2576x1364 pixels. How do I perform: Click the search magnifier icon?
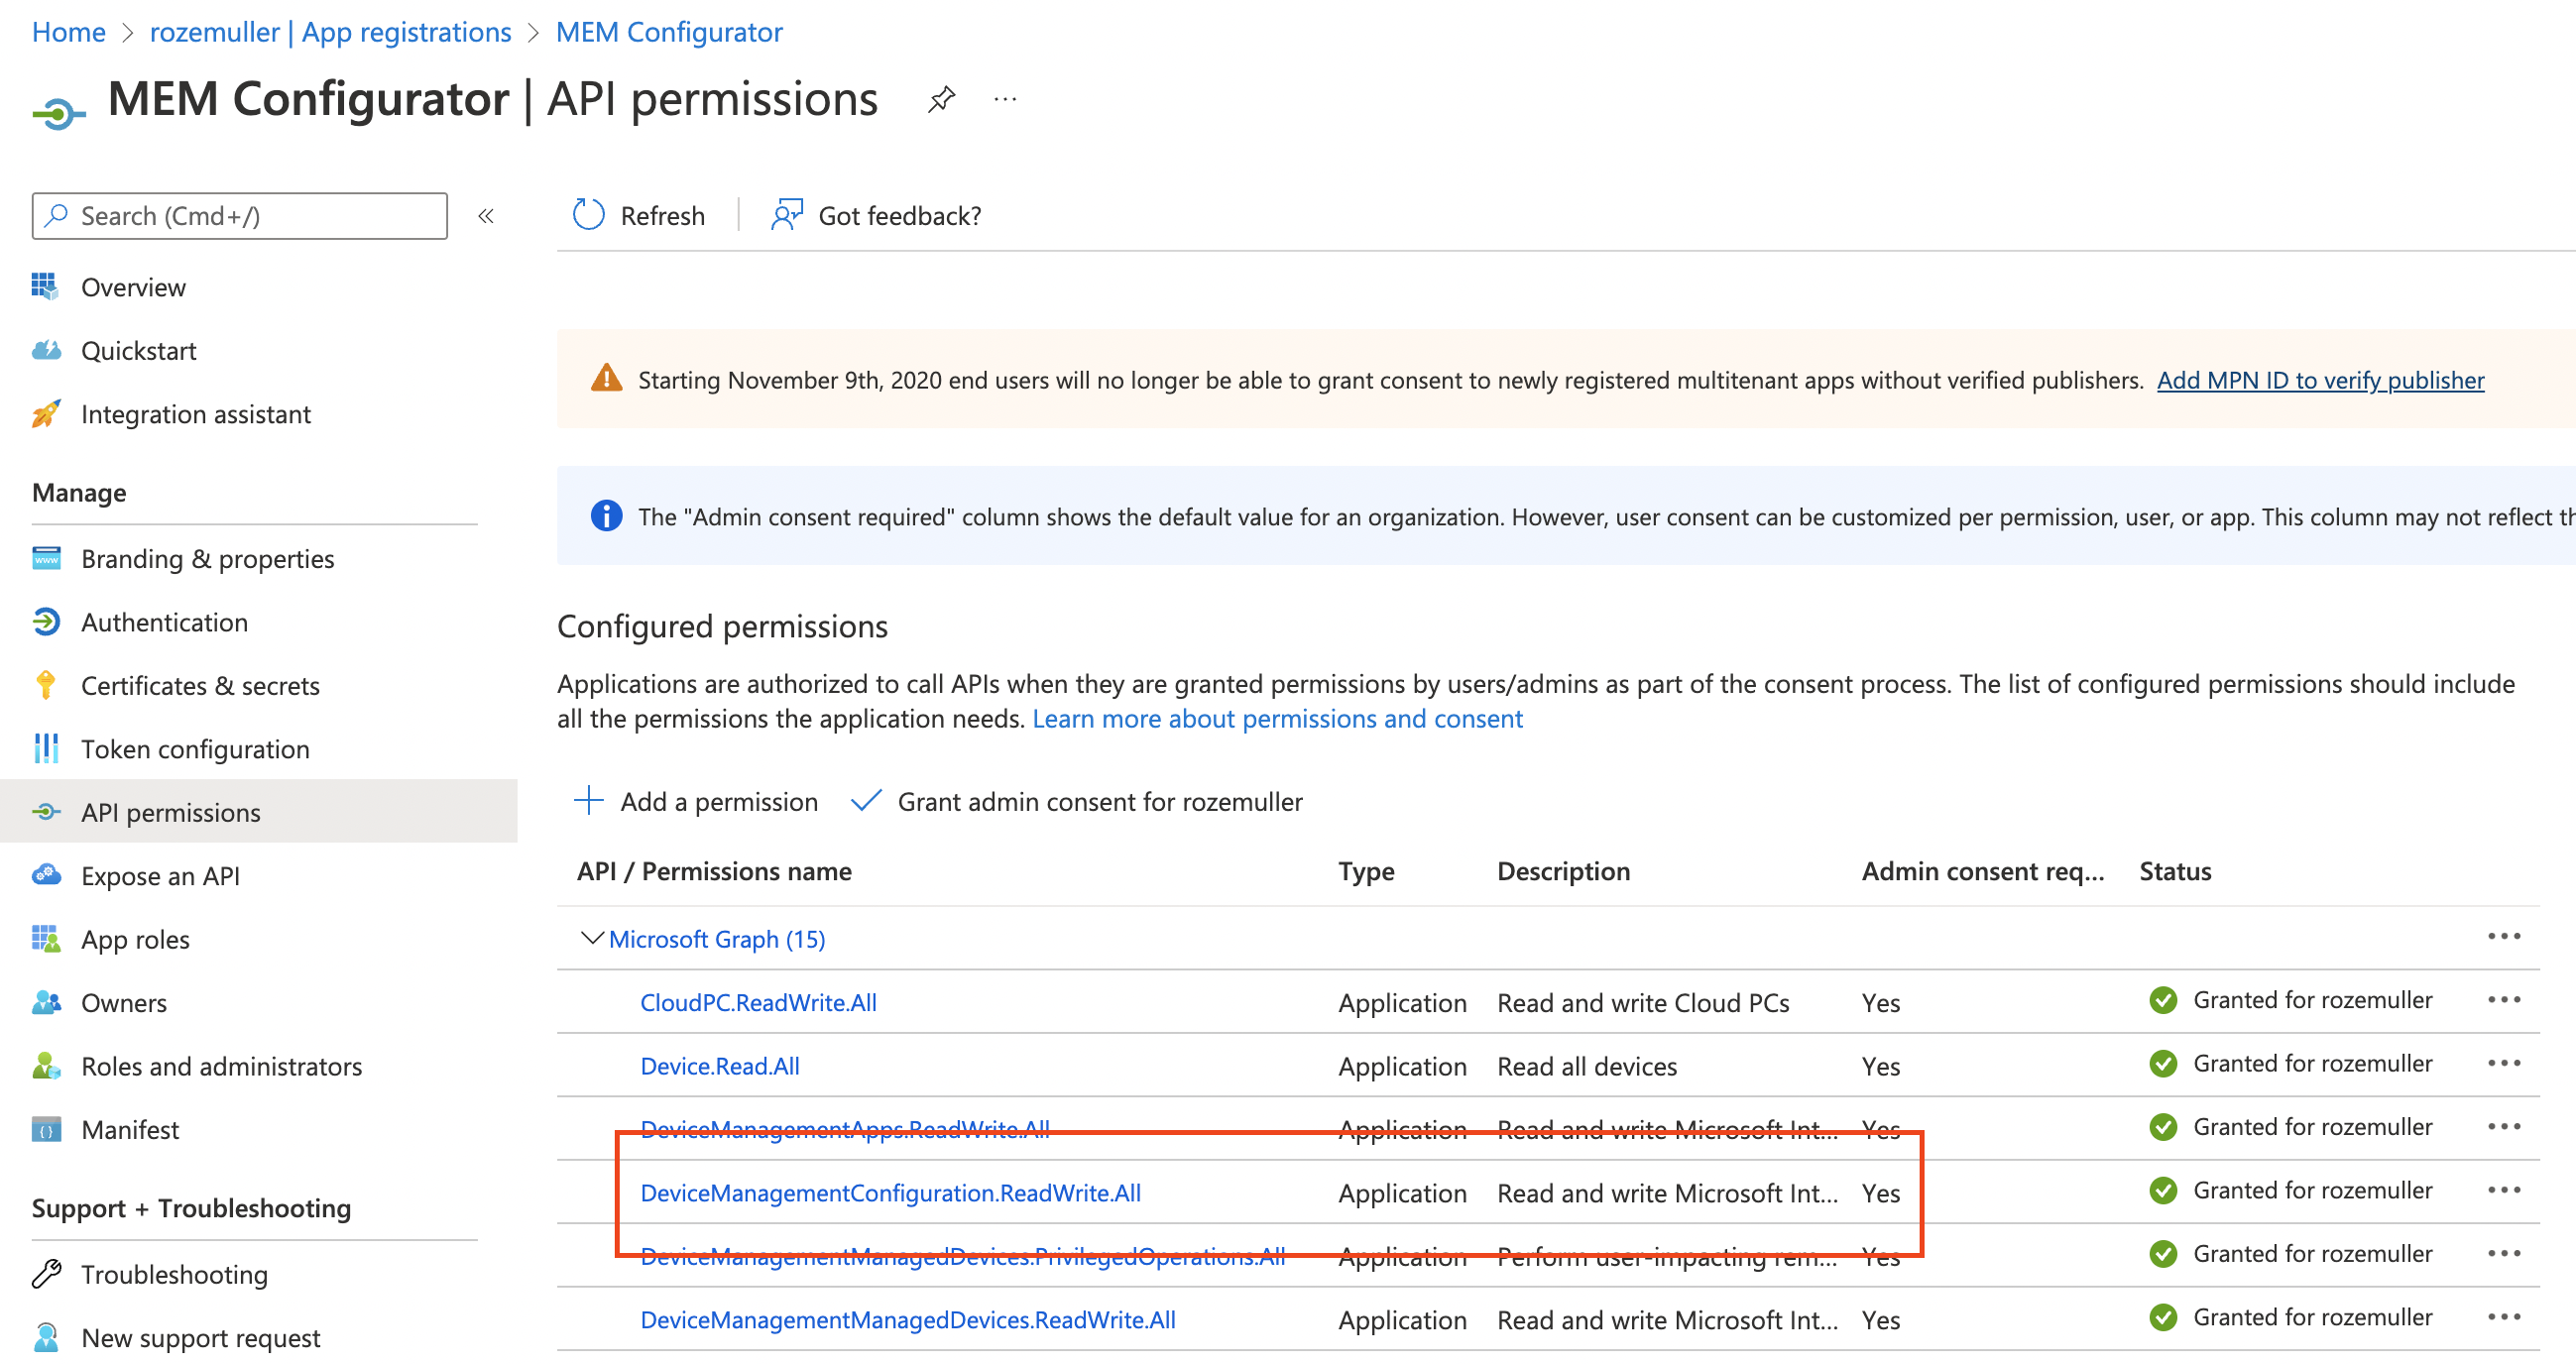[x=57, y=215]
